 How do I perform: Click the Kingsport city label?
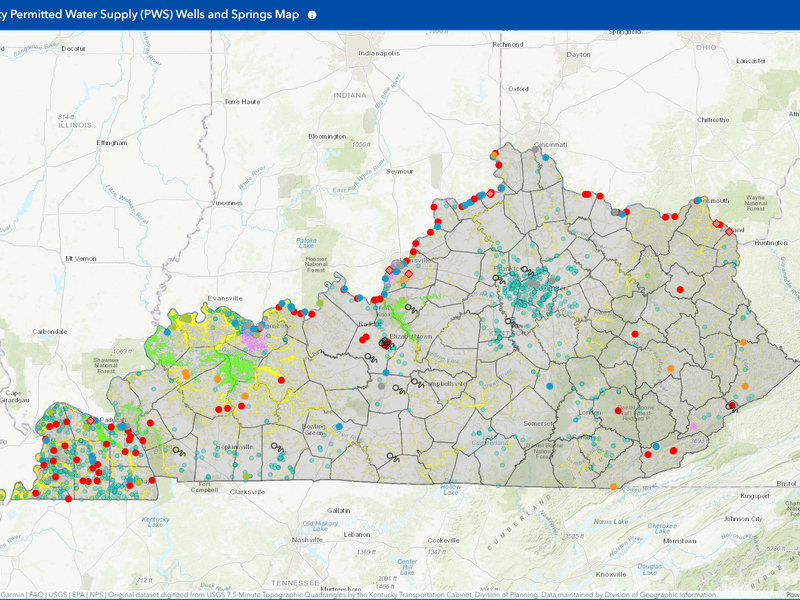[x=755, y=495]
